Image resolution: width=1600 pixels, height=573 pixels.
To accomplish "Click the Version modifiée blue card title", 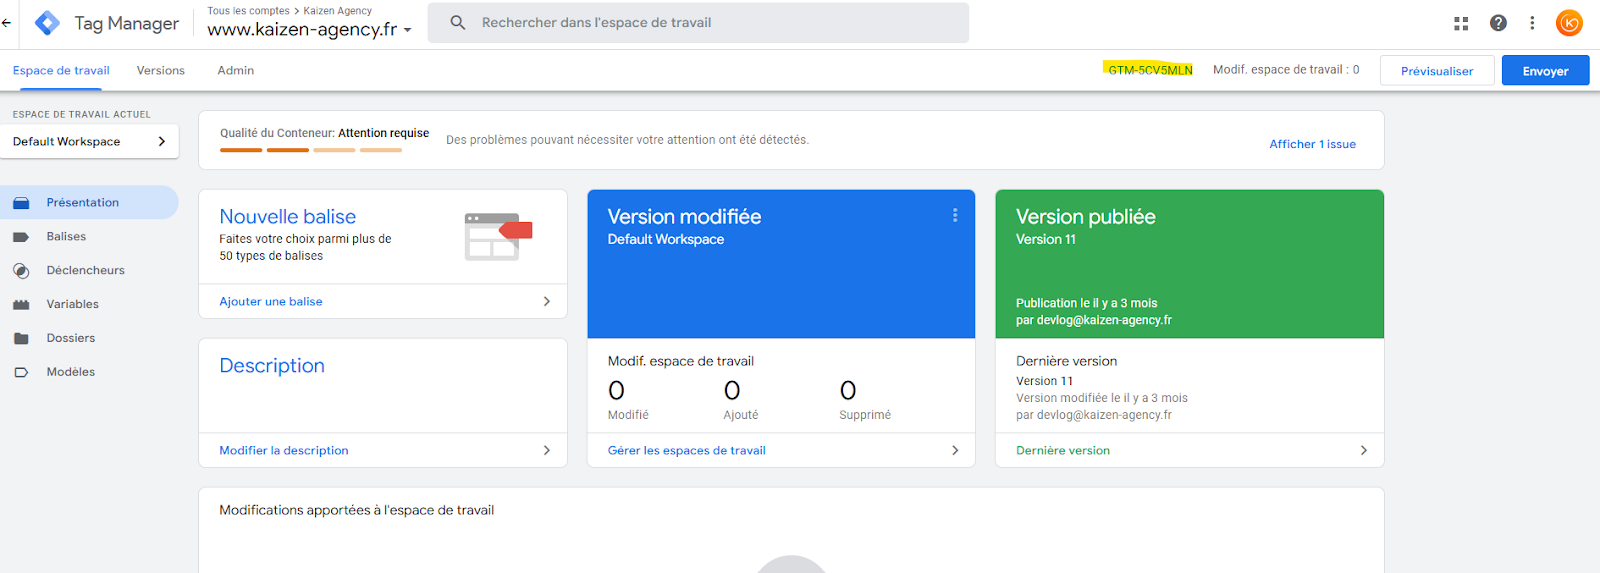I will pyautogui.click(x=684, y=217).
